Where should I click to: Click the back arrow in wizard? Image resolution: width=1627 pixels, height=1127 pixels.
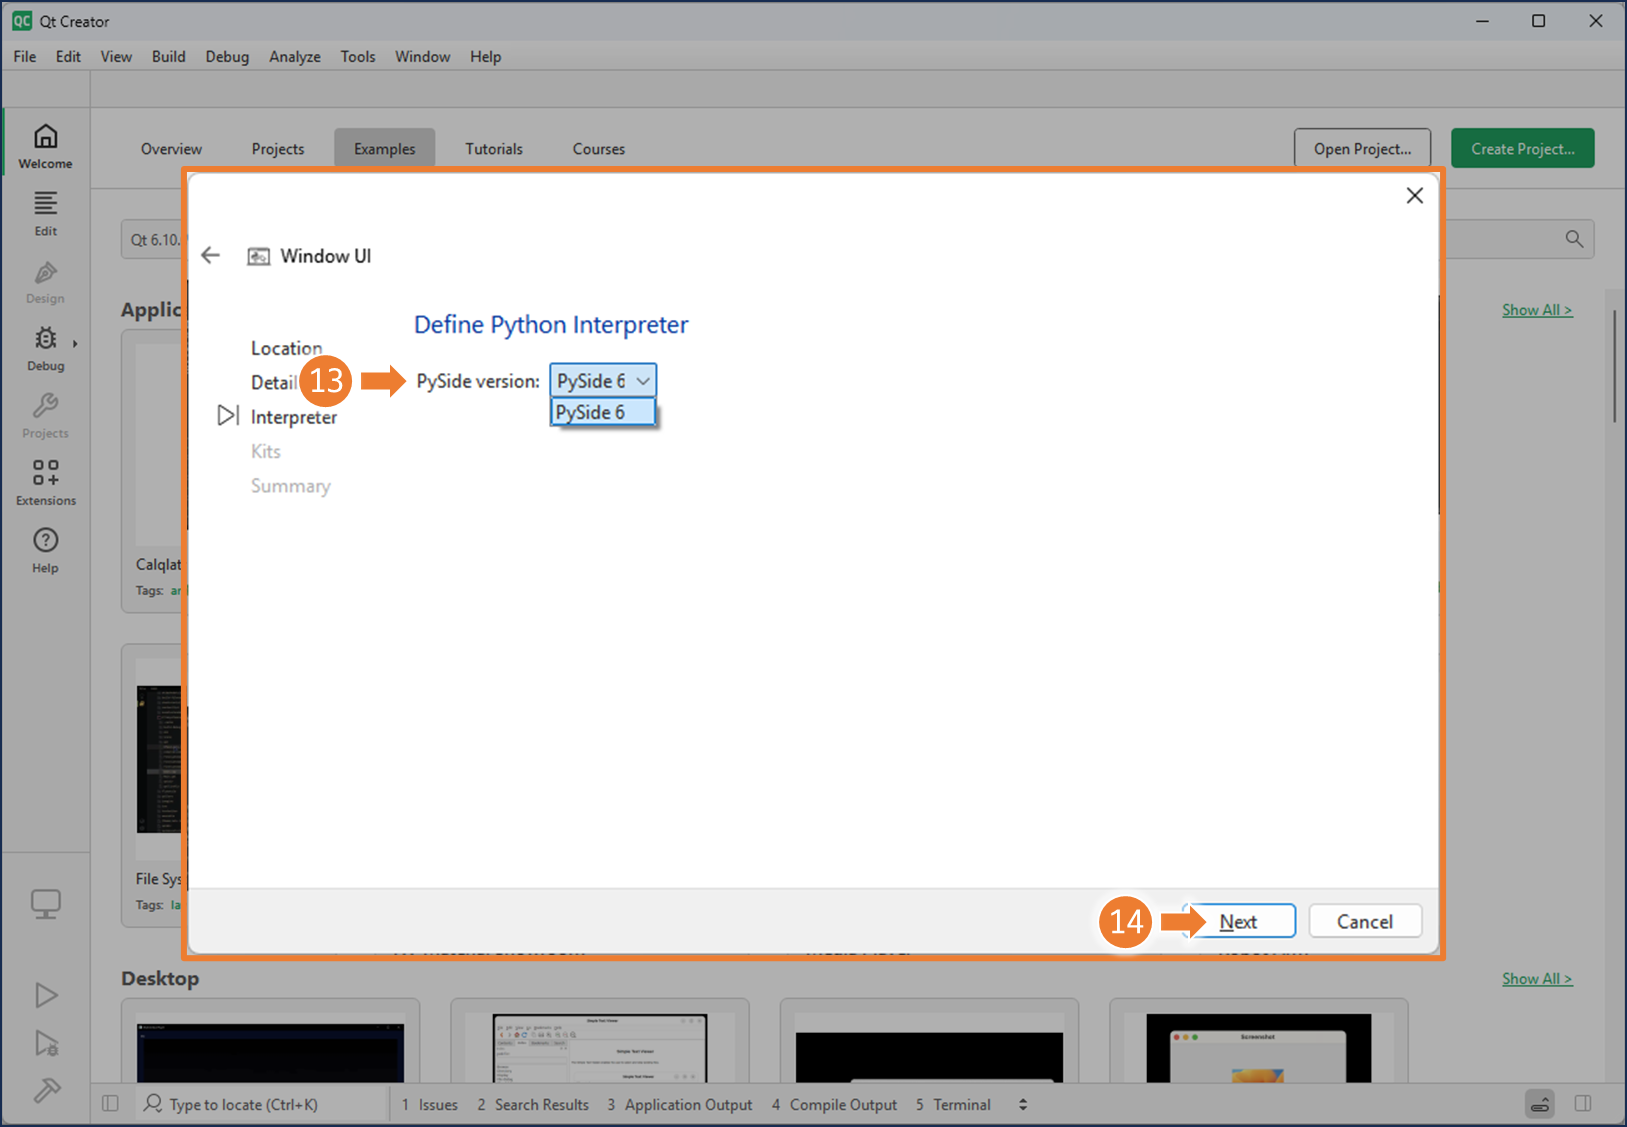click(x=210, y=255)
